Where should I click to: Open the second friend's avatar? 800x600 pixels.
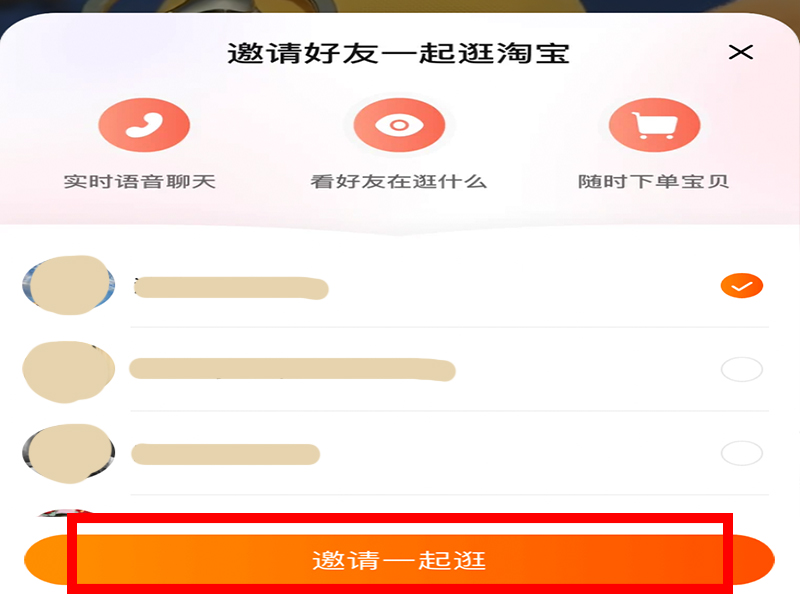click(68, 371)
